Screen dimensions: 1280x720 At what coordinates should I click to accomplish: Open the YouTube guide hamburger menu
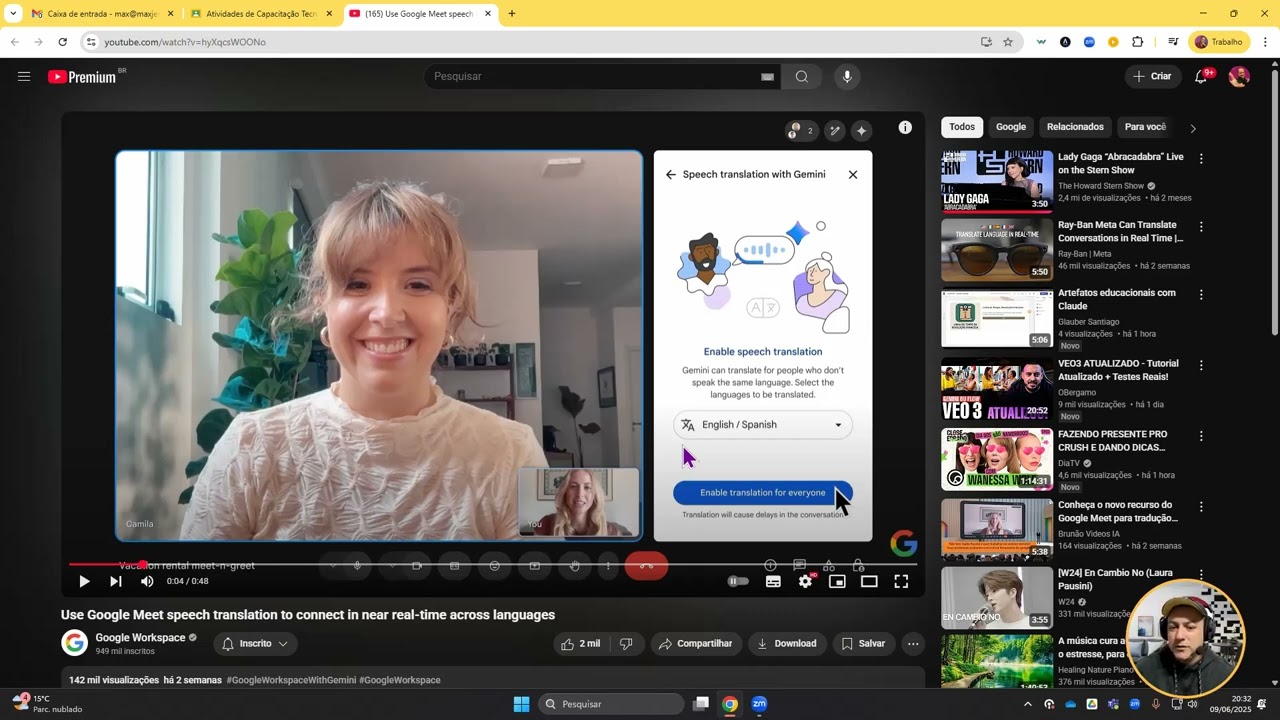tap(24, 76)
